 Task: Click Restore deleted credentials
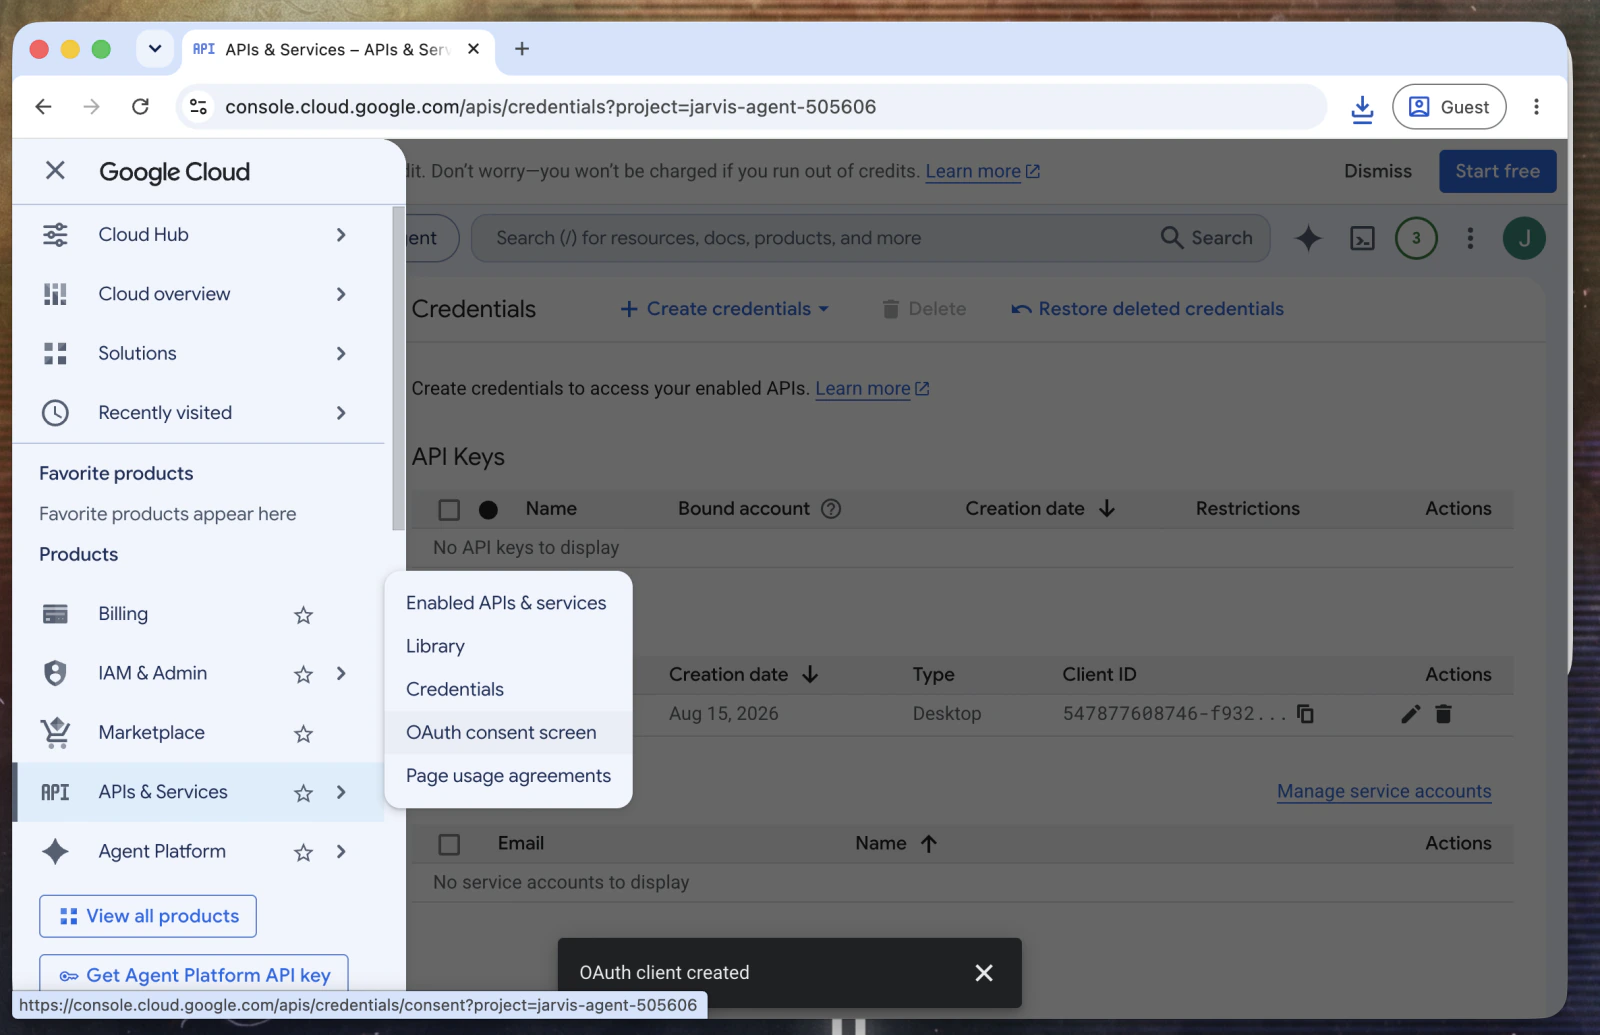[x=1147, y=309]
